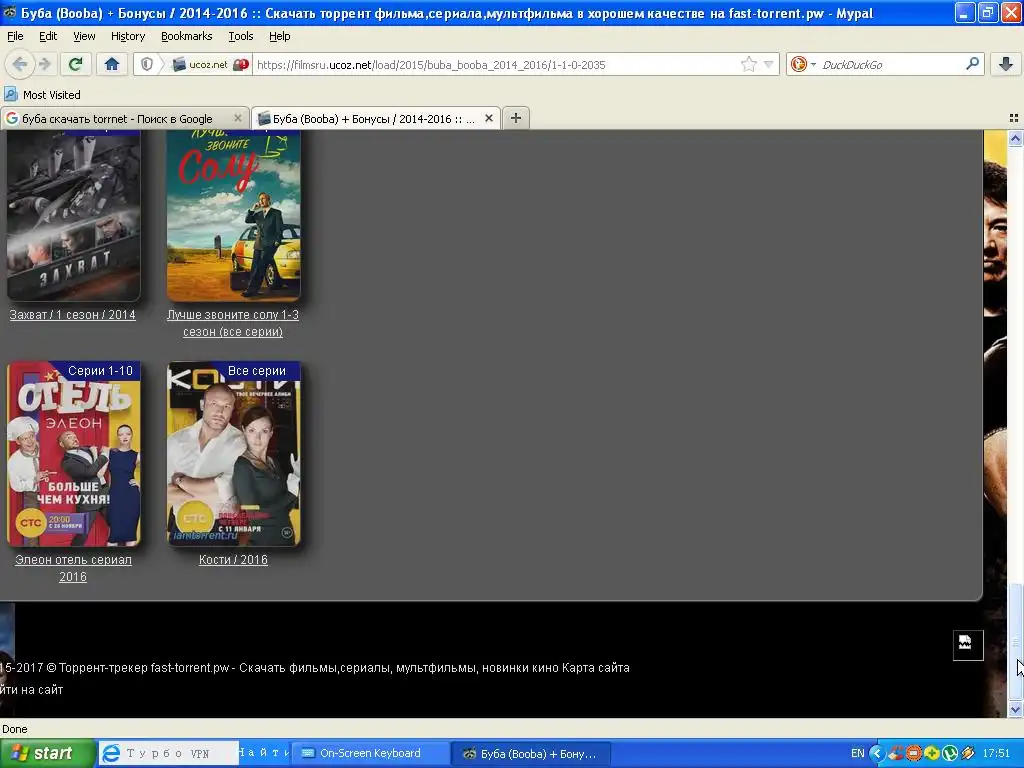Open the Edit menu
Image resolution: width=1024 pixels, height=768 pixels.
[x=48, y=36]
